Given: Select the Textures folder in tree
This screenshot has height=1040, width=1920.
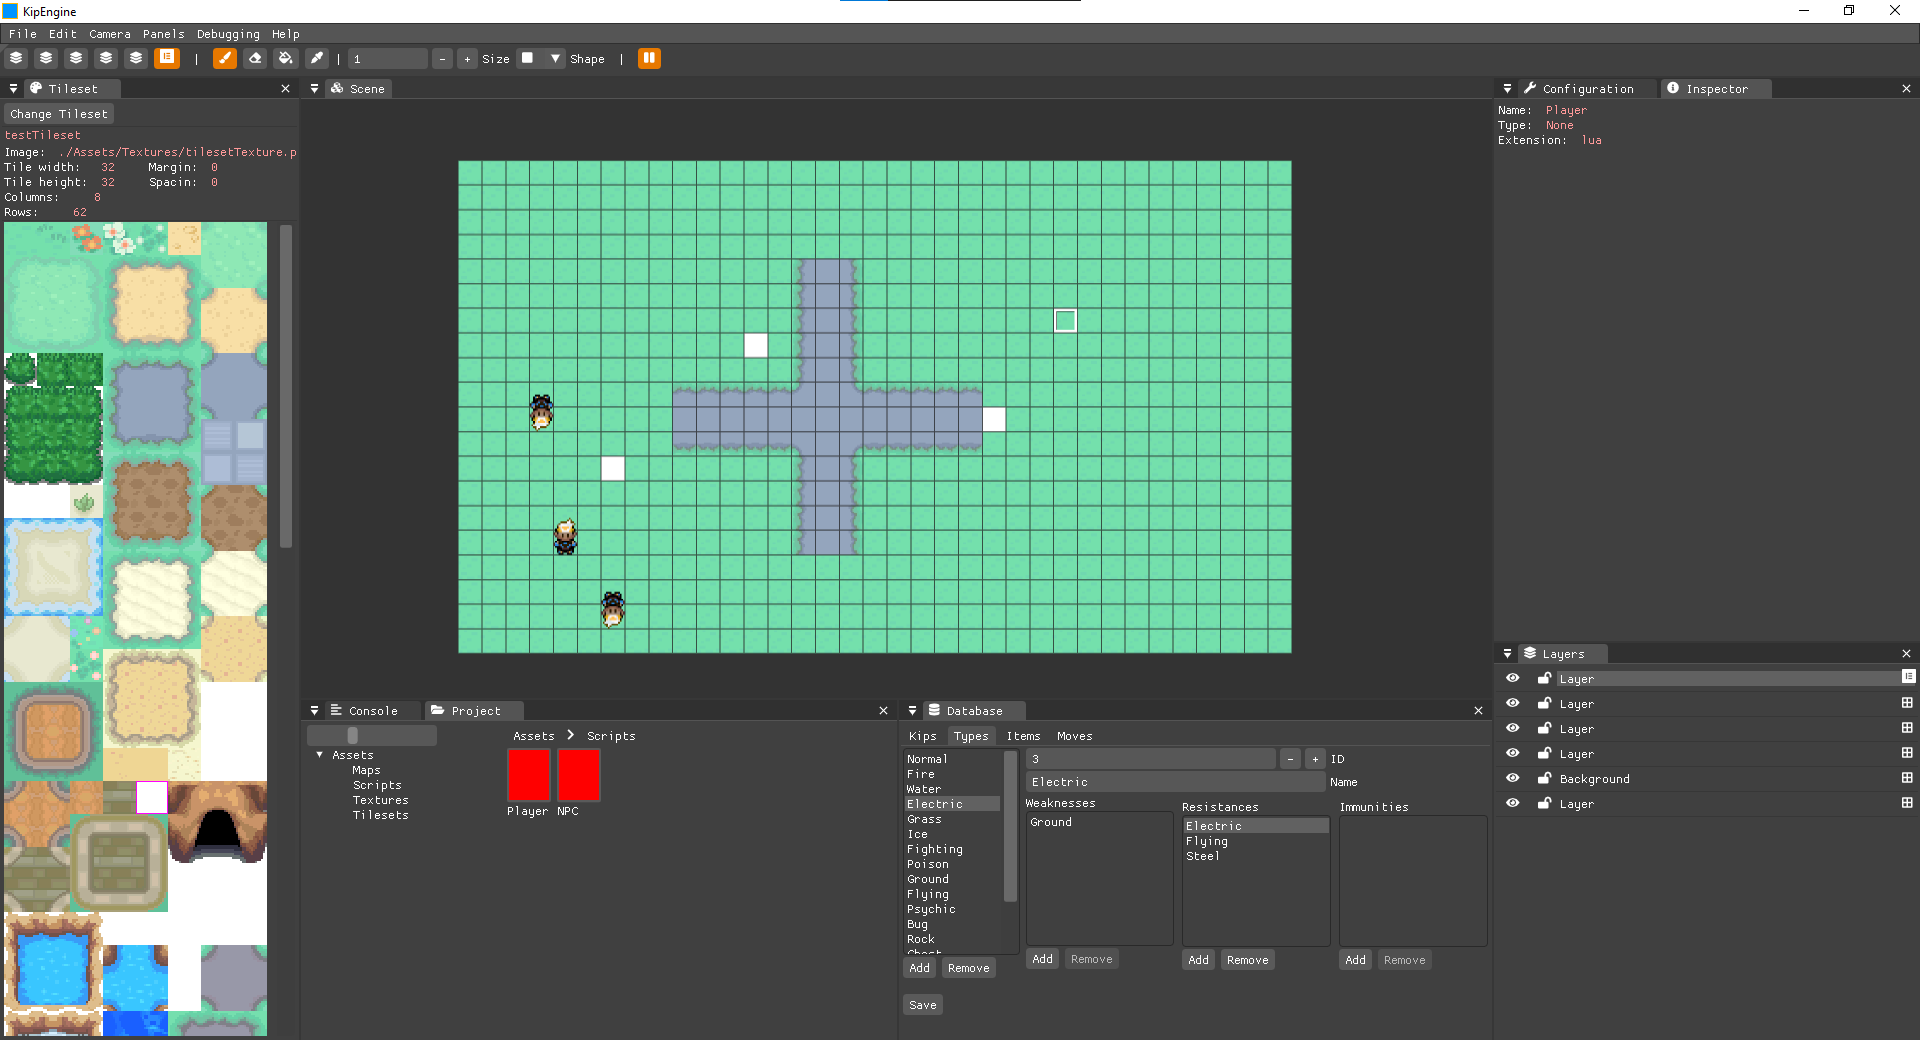Looking at the screenshot, I should [380, 800].
